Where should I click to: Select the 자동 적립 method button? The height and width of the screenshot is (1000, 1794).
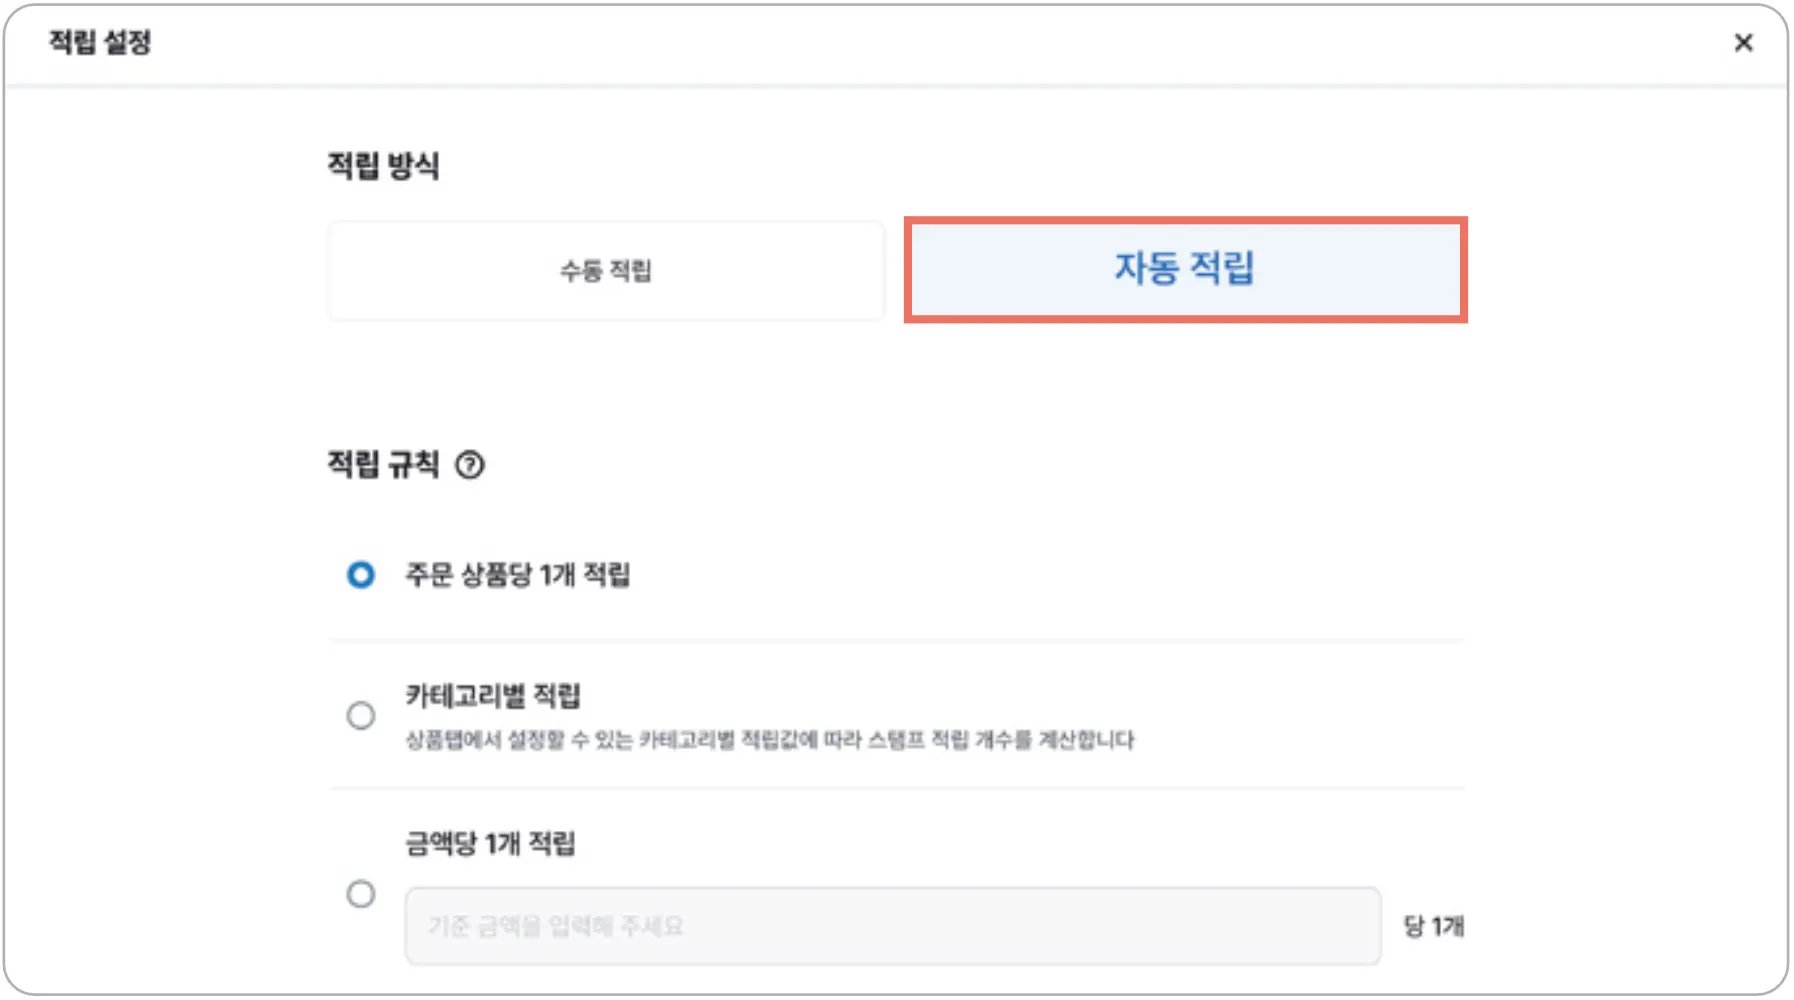tap(1185, 269)
